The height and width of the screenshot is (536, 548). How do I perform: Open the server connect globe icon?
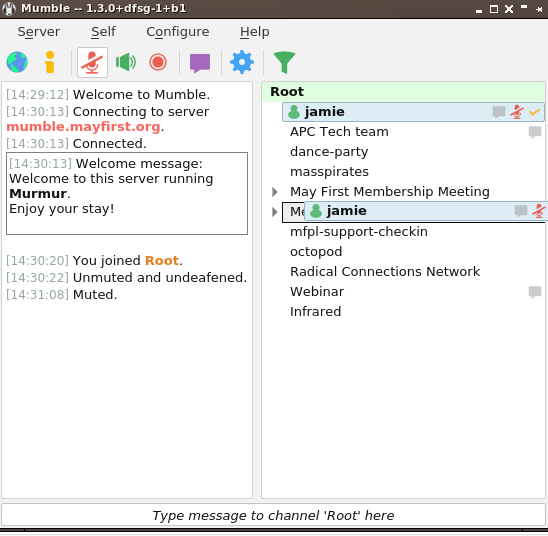point(17,62)
